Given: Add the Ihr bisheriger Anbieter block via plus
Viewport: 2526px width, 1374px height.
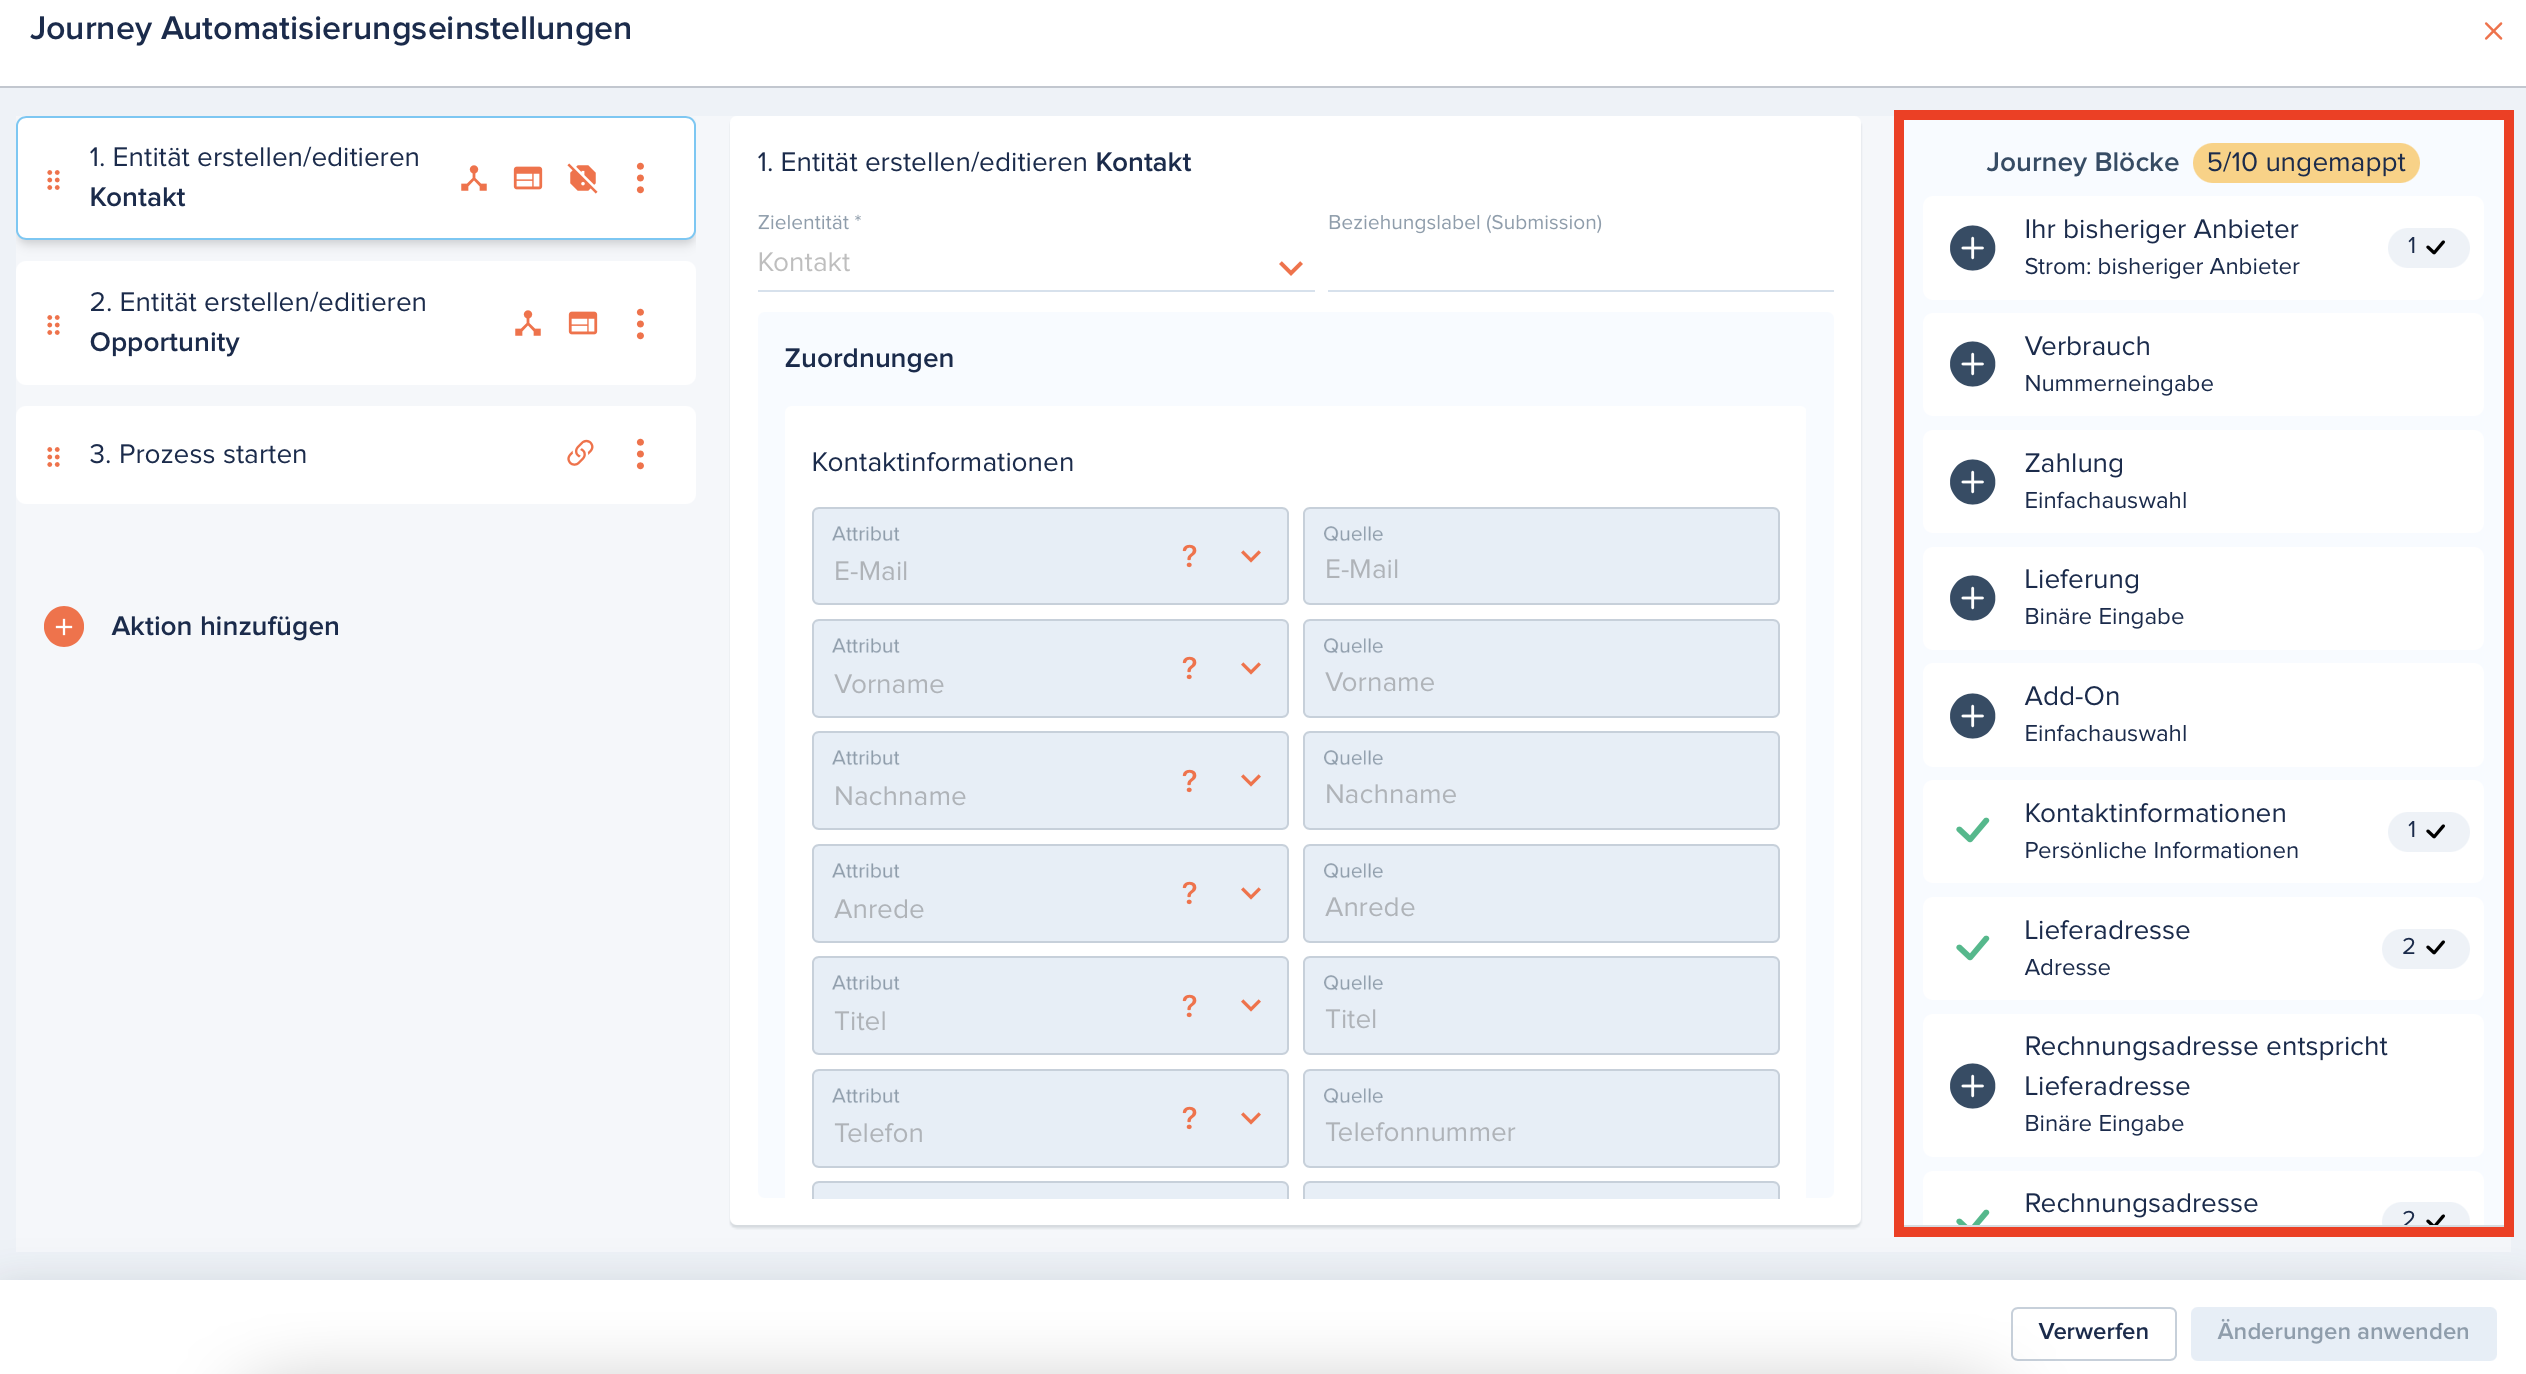Looking at the screenshot, I should click(1972, 247).
